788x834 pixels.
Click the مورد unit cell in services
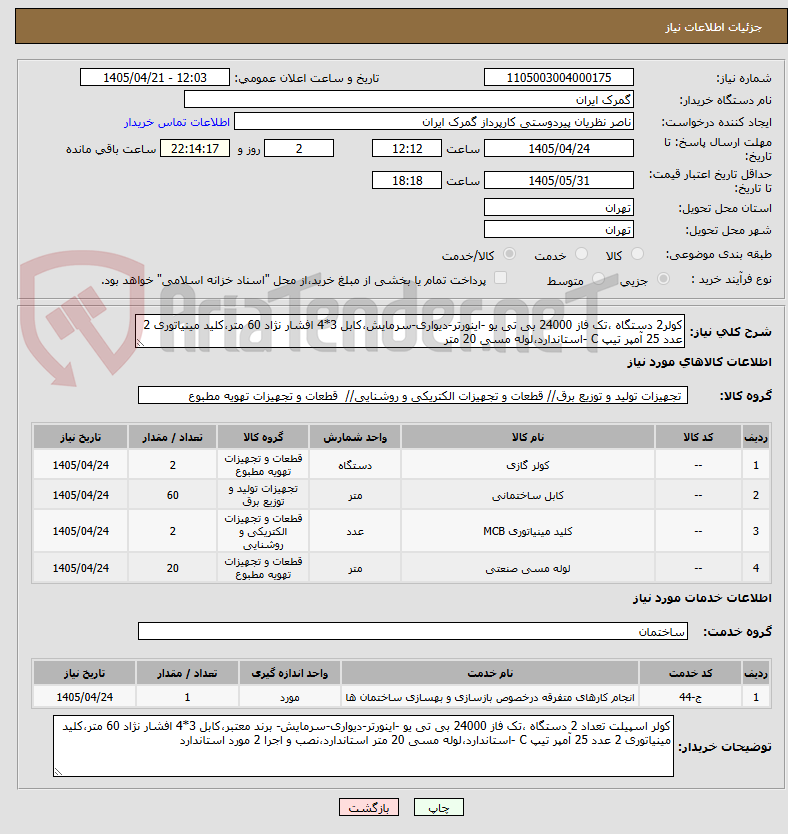[290, 697]
